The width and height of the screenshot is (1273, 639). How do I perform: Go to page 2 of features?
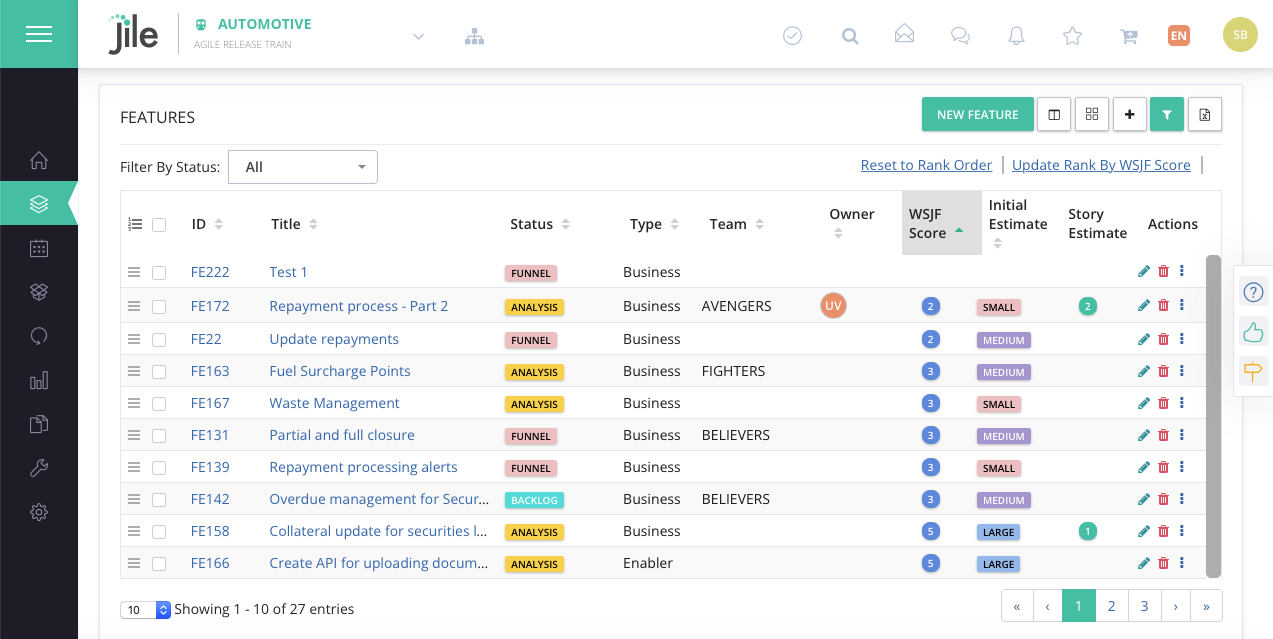point(1111,606)
